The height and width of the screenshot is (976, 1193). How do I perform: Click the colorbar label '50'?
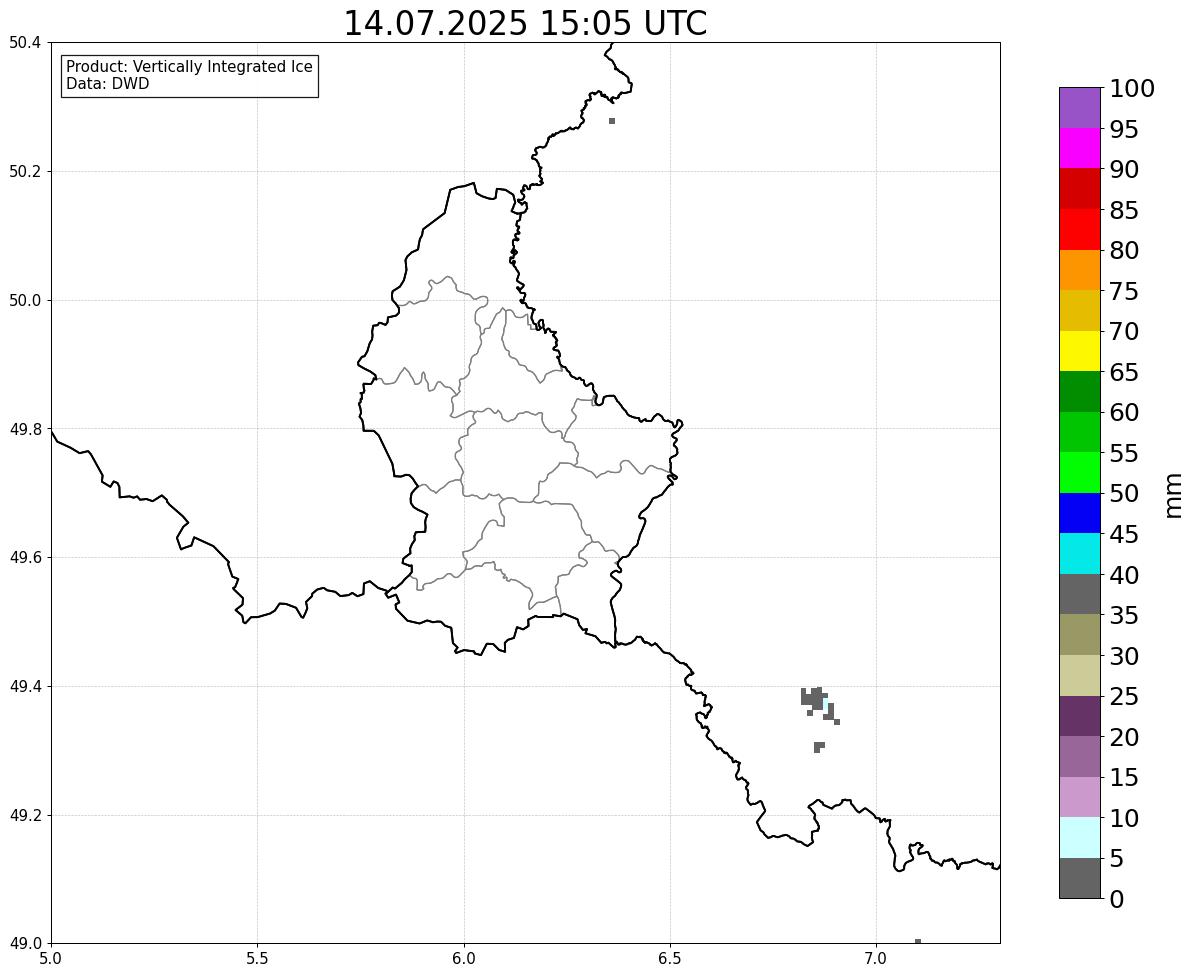coord(1125,494)
